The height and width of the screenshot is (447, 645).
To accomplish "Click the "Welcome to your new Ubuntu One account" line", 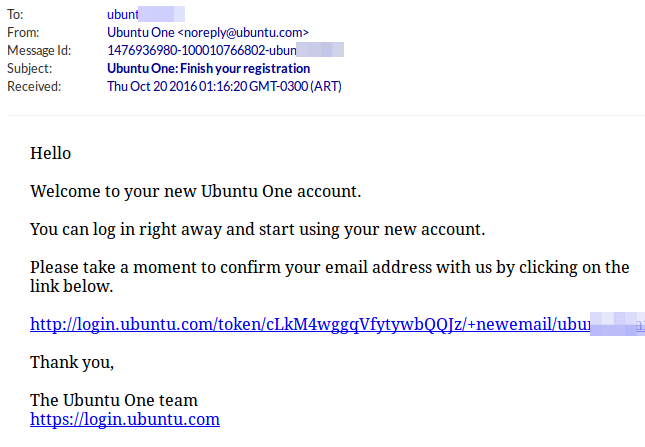I will [x=195, y=191].
